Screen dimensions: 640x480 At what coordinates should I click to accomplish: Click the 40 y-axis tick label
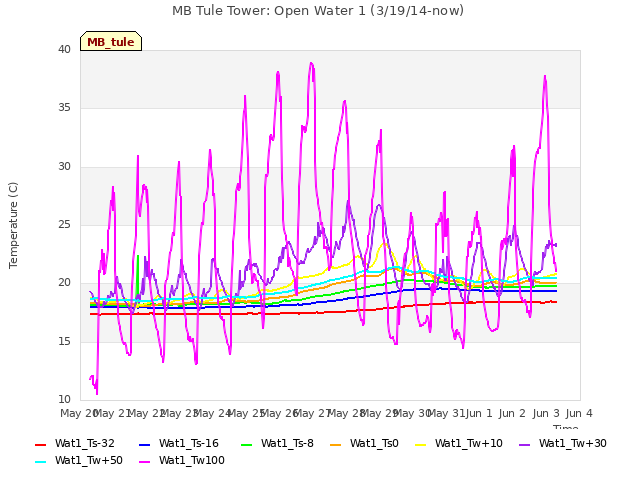click(64, 49)
